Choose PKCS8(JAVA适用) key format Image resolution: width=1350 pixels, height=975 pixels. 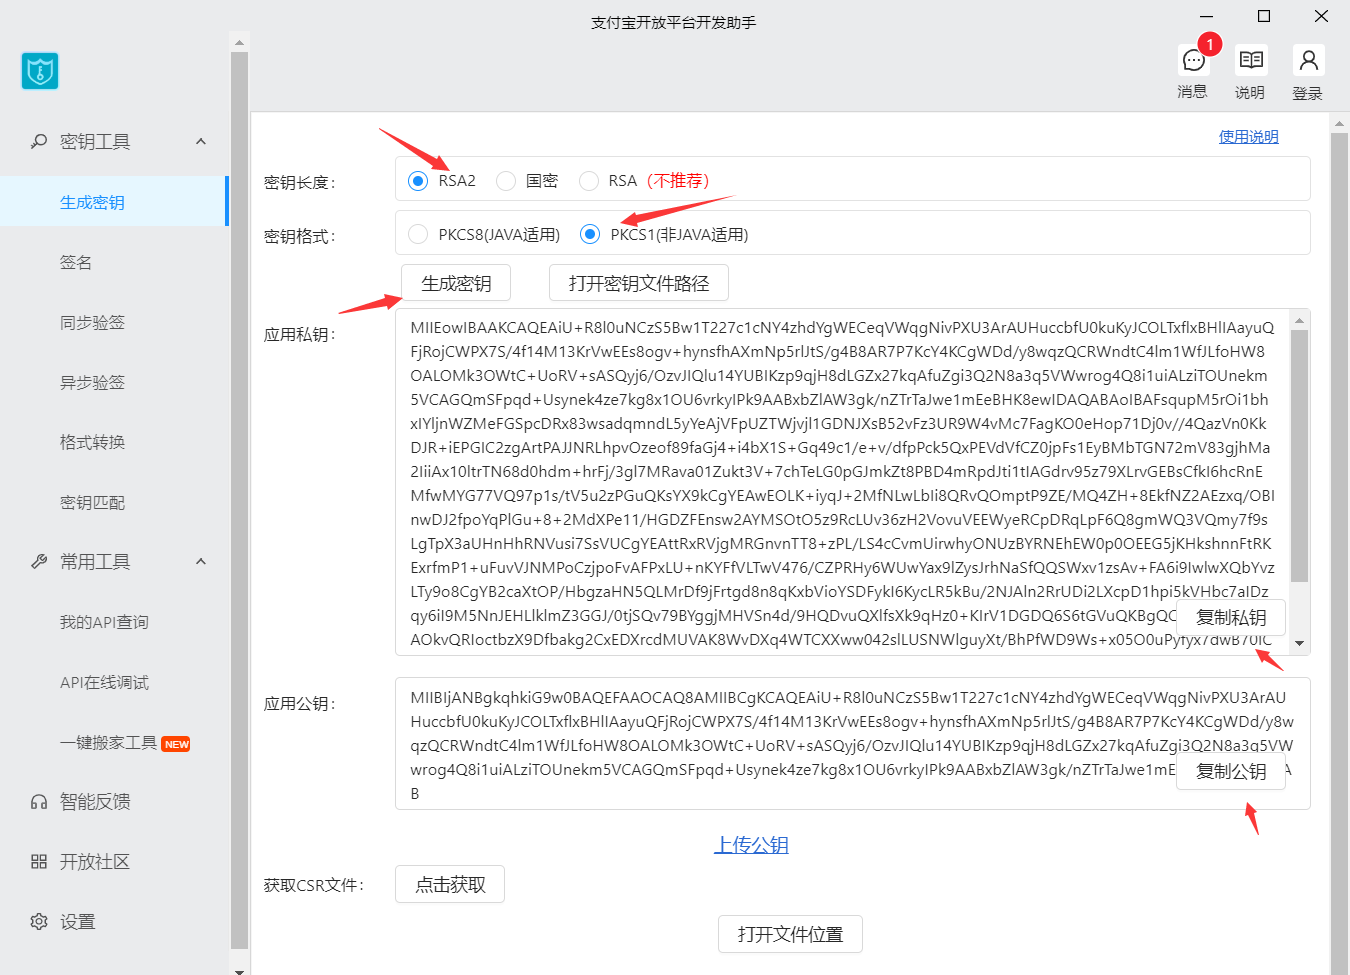pos(418,234)
